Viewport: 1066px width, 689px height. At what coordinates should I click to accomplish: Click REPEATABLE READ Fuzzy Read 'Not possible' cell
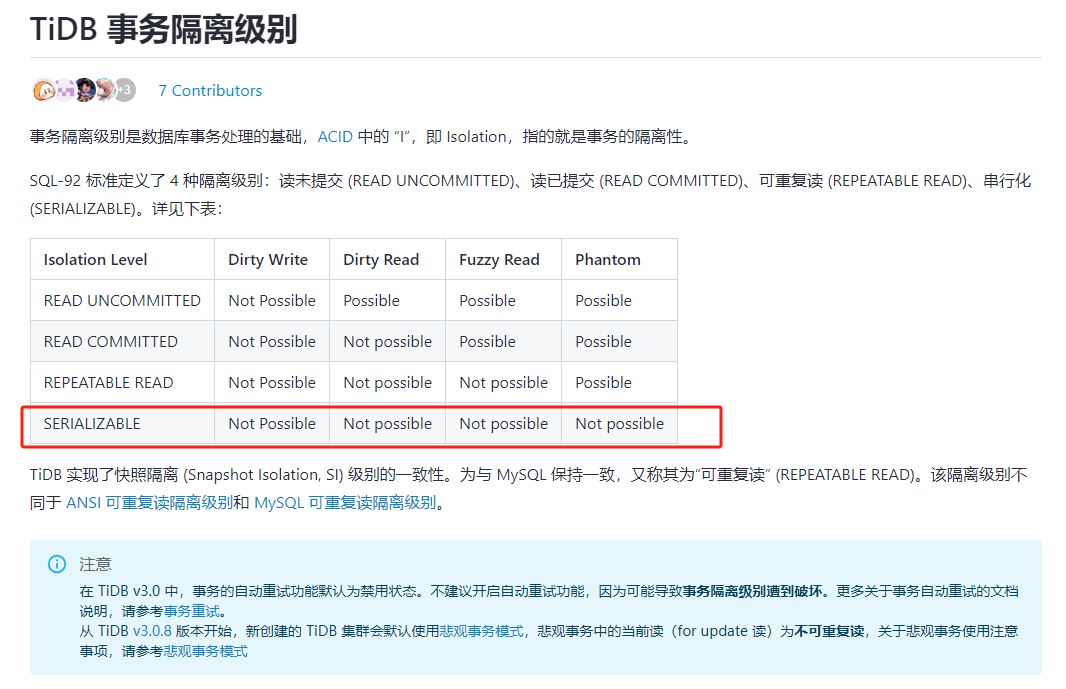[503, 383]
